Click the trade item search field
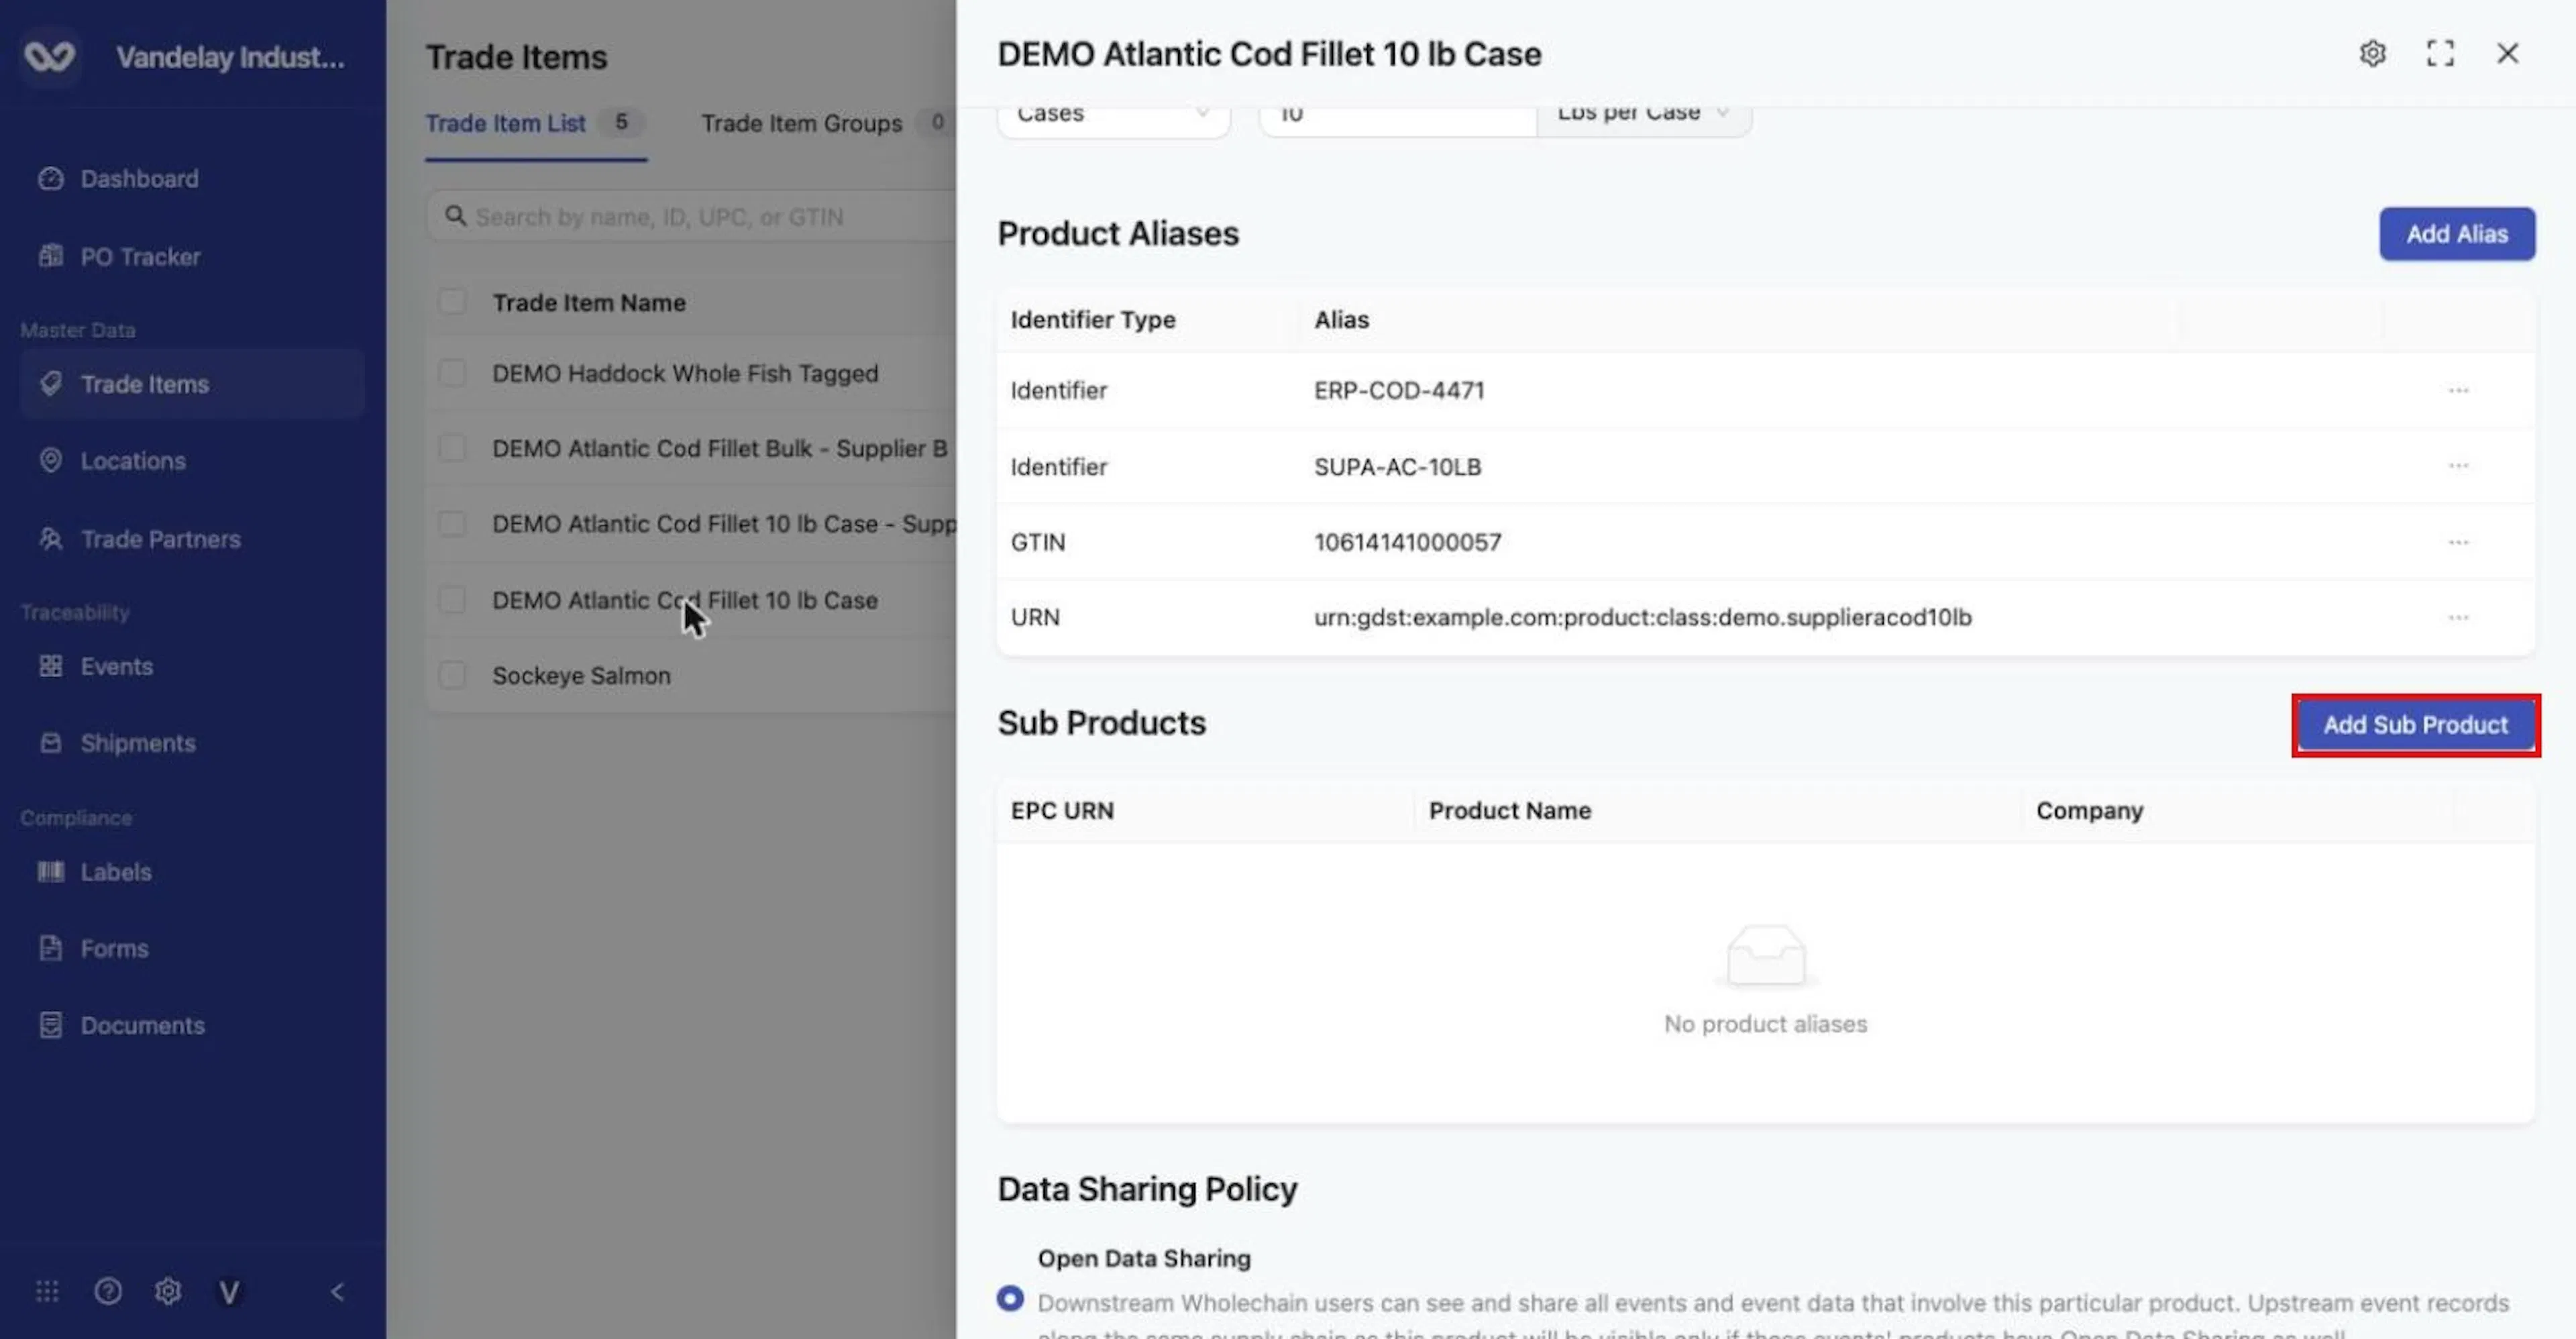Screen dimensions: 2576x1339 click(692, 216)
